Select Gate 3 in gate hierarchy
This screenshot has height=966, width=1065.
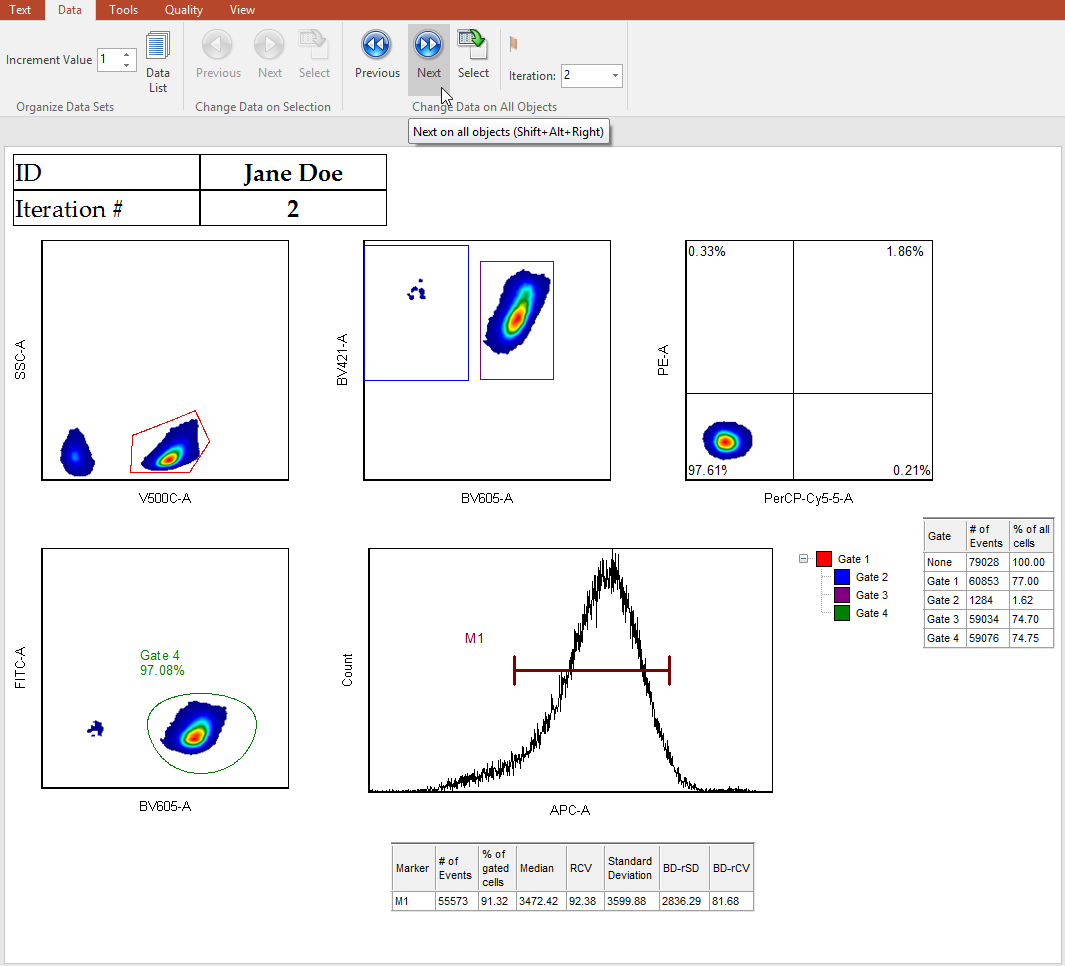(871, 595)
